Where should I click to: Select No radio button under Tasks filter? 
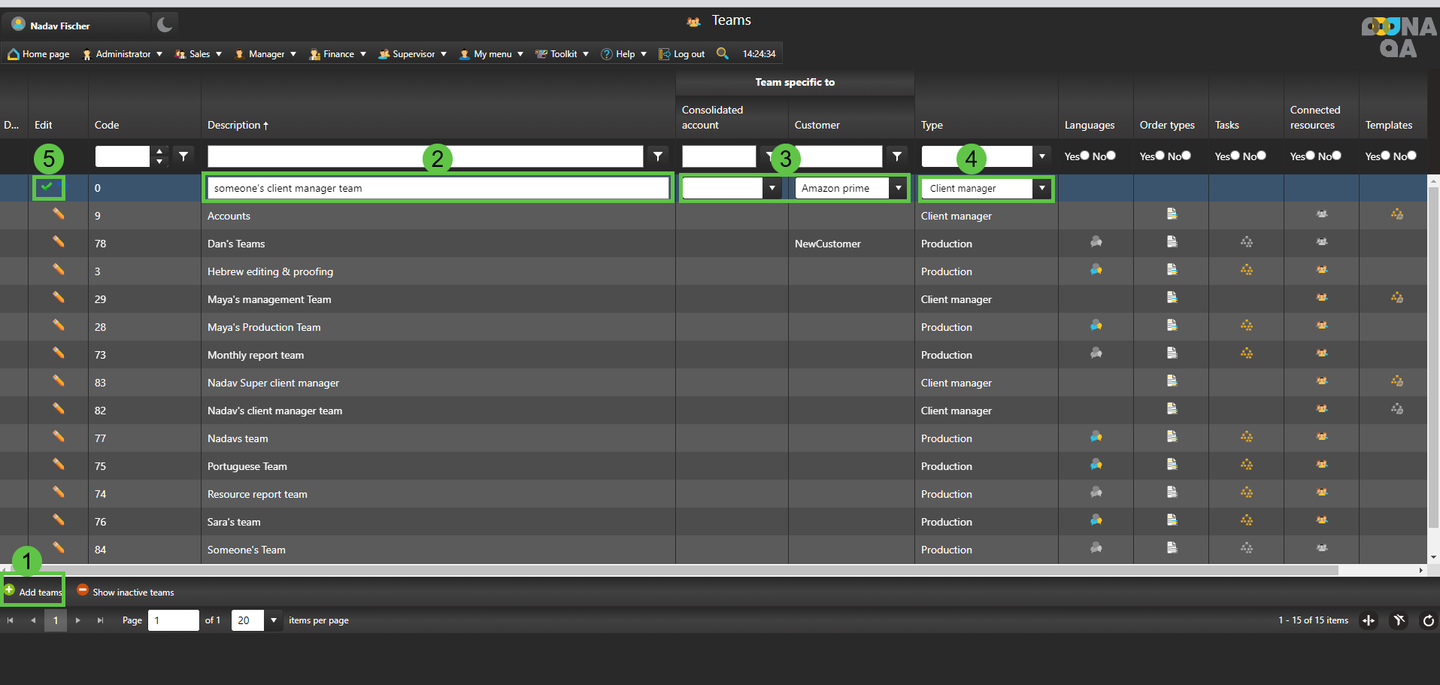coord(1261,156)
